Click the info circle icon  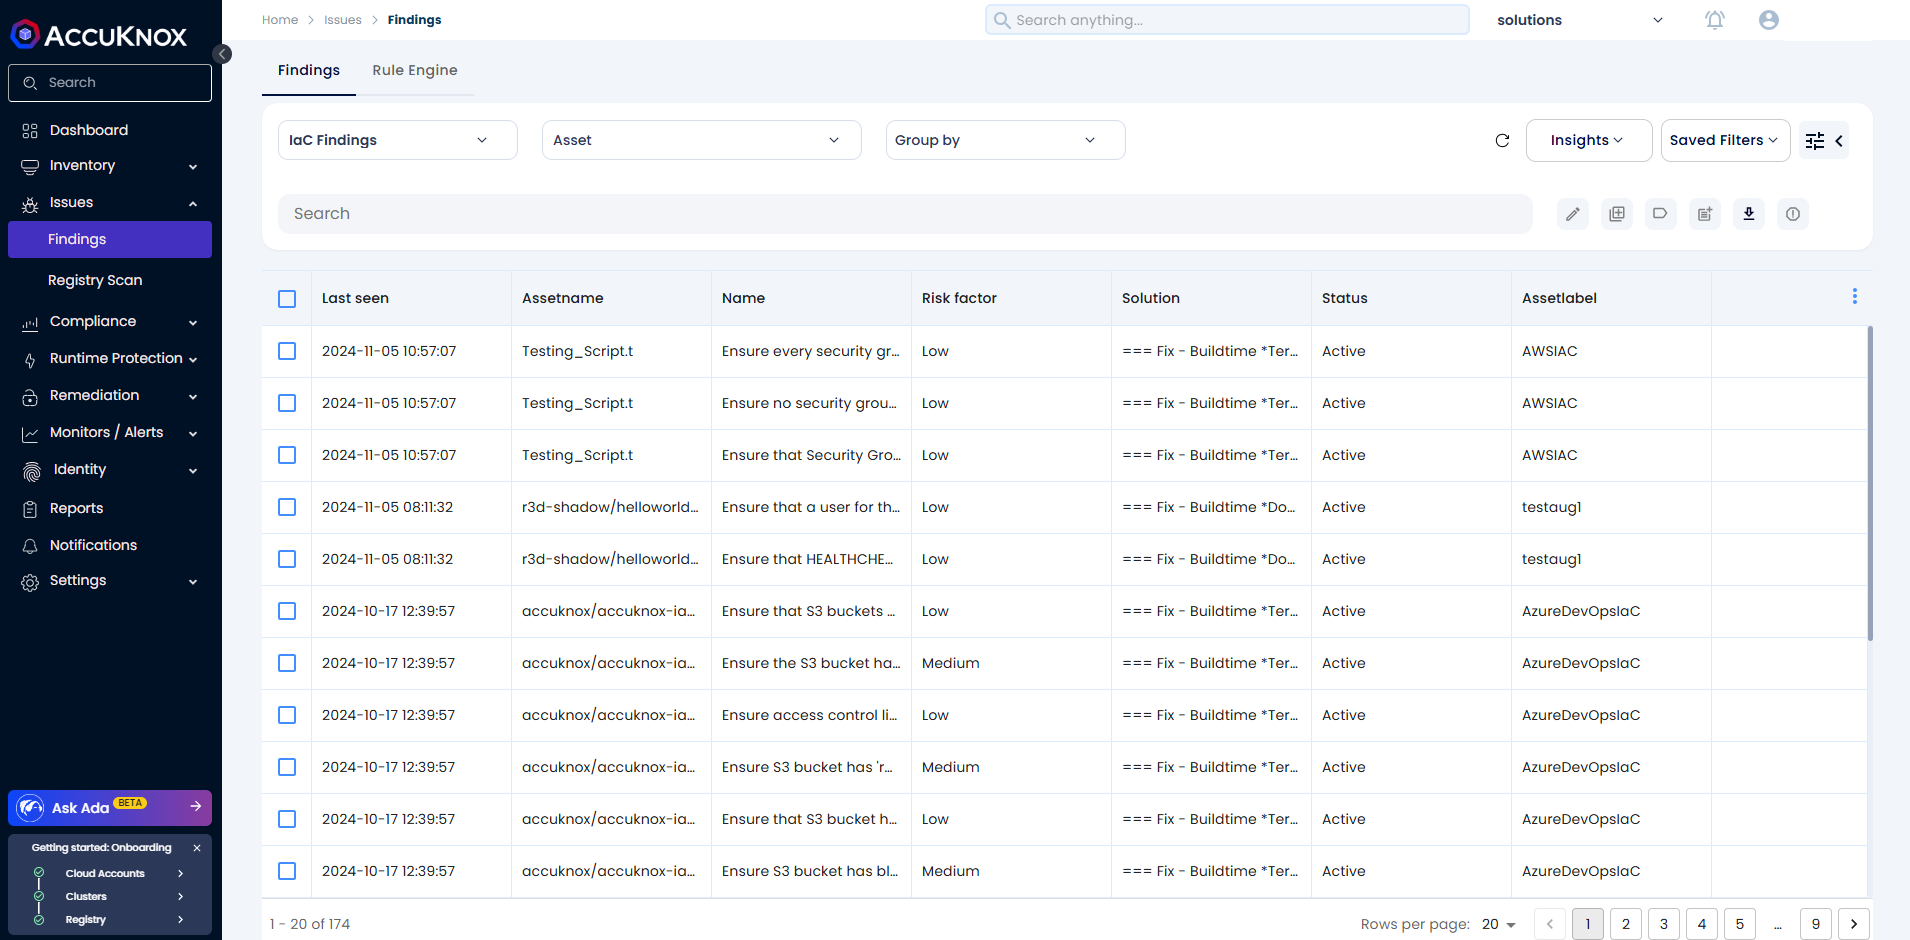(x=1793, y=214)
